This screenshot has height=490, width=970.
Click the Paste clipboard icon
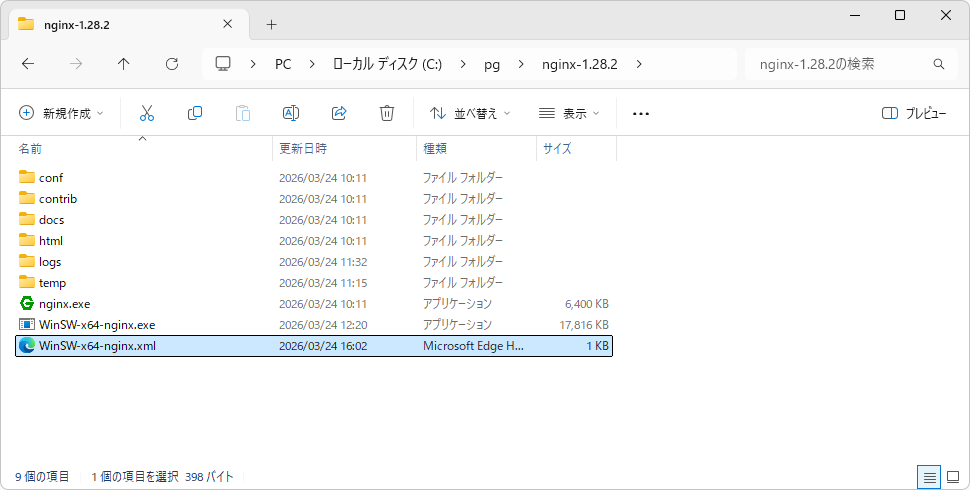(243, 113)
